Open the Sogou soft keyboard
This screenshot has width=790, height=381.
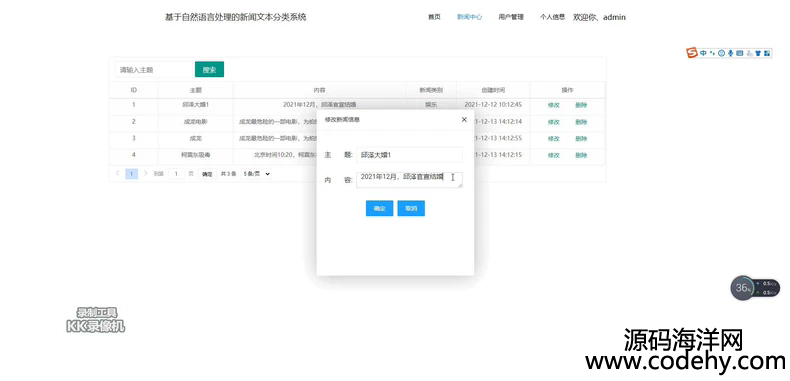[740, 53]
